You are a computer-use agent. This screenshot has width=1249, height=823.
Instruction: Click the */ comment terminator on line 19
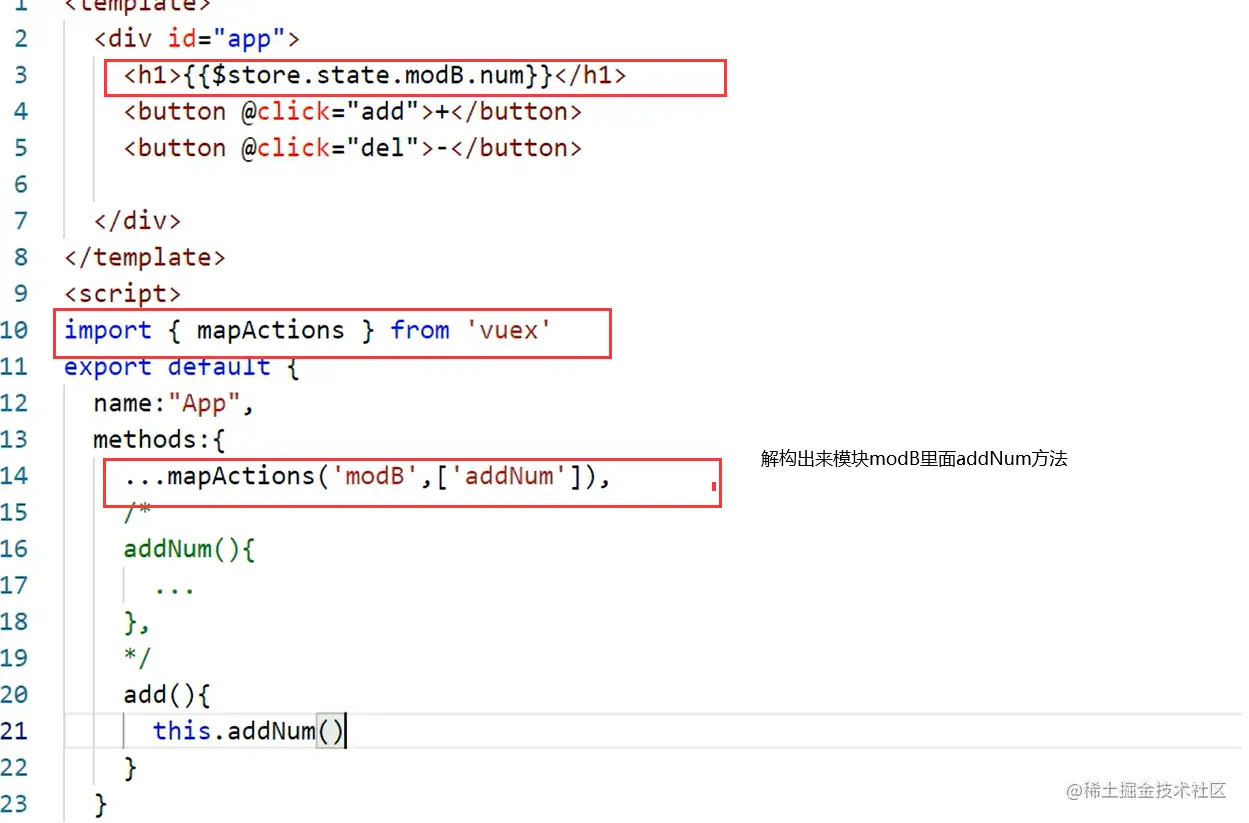(x=138, y=657)
